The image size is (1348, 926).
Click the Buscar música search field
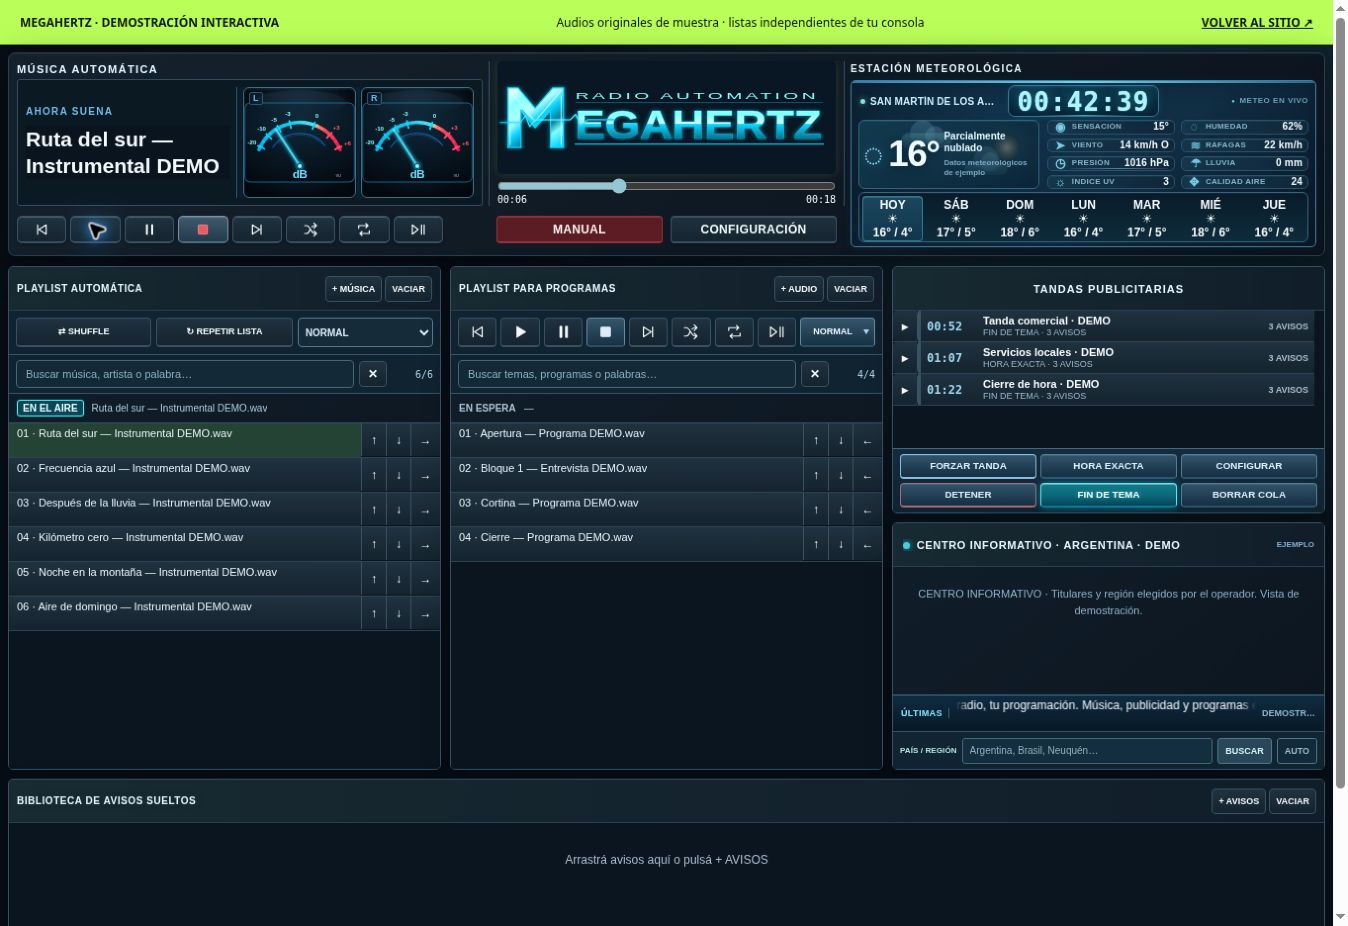click(185, 374)
